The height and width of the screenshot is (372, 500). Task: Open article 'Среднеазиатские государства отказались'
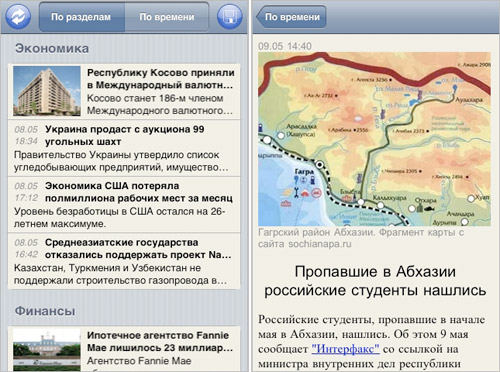point(124,261)
